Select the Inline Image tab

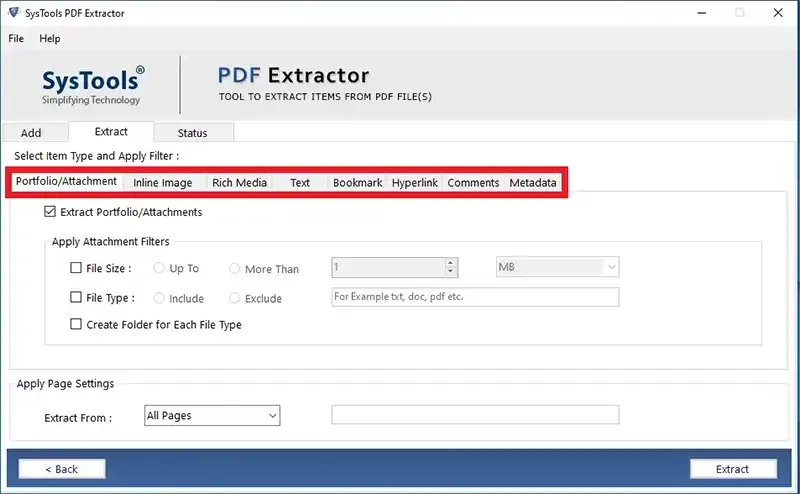[x=162, y=183]
